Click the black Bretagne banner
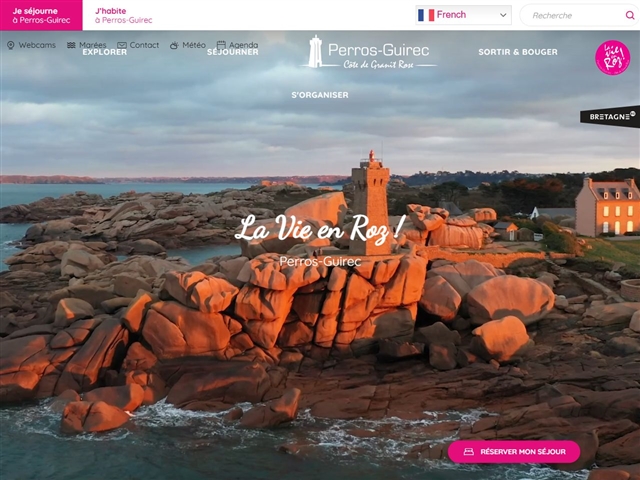This screenshot has height=480, width=640. pos(610,117)
